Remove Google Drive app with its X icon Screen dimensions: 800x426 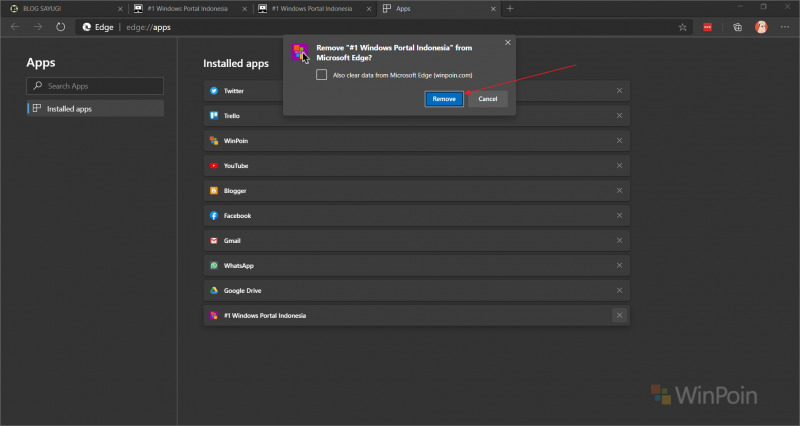(x=619, y=291)
